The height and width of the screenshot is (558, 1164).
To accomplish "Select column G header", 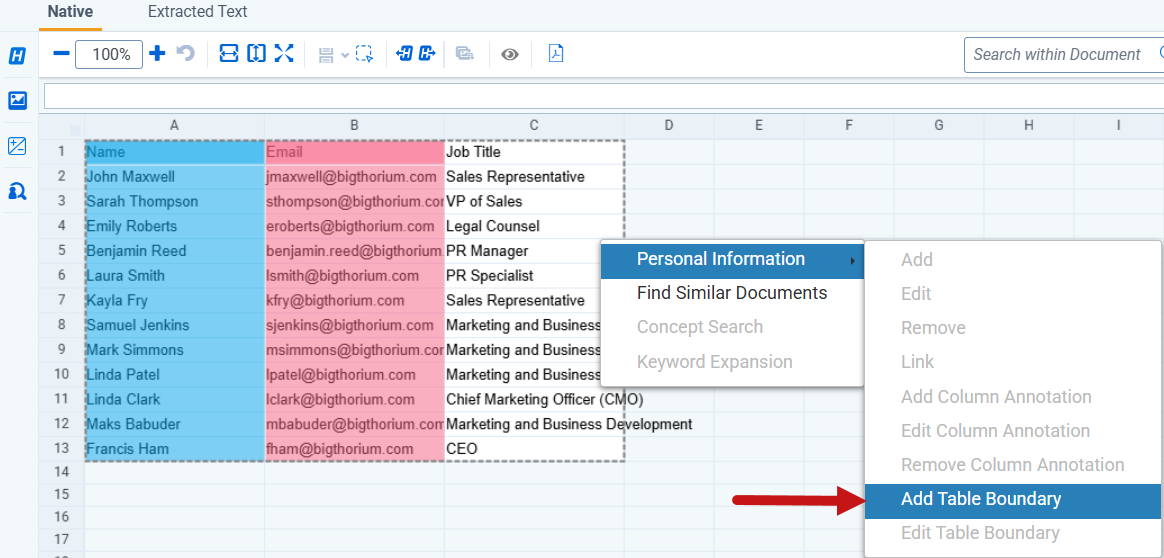I will point(939,126).
